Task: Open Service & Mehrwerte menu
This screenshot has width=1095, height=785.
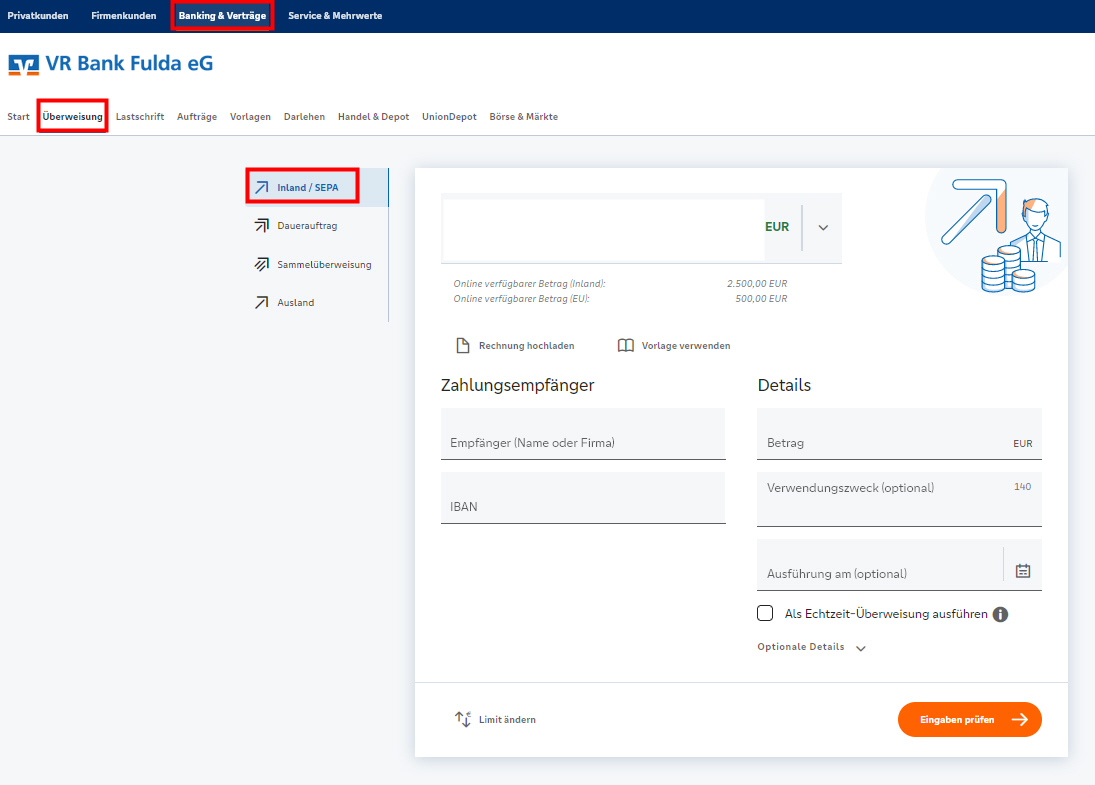Action: [x=335, y=15]
